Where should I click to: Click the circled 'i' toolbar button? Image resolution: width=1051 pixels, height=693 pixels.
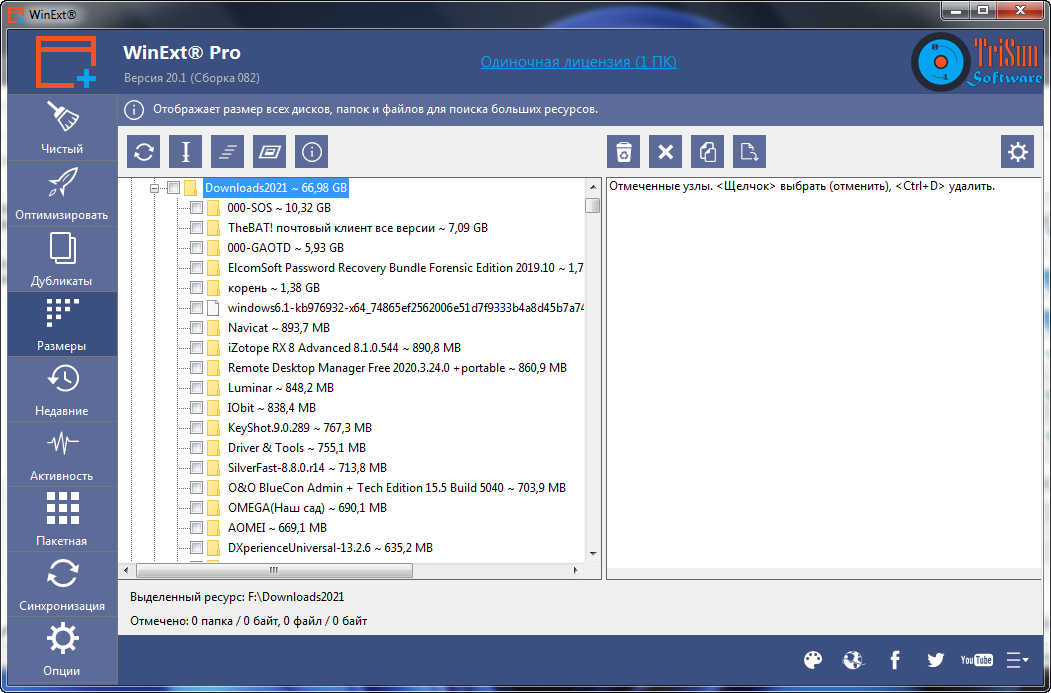coord(312,152)
